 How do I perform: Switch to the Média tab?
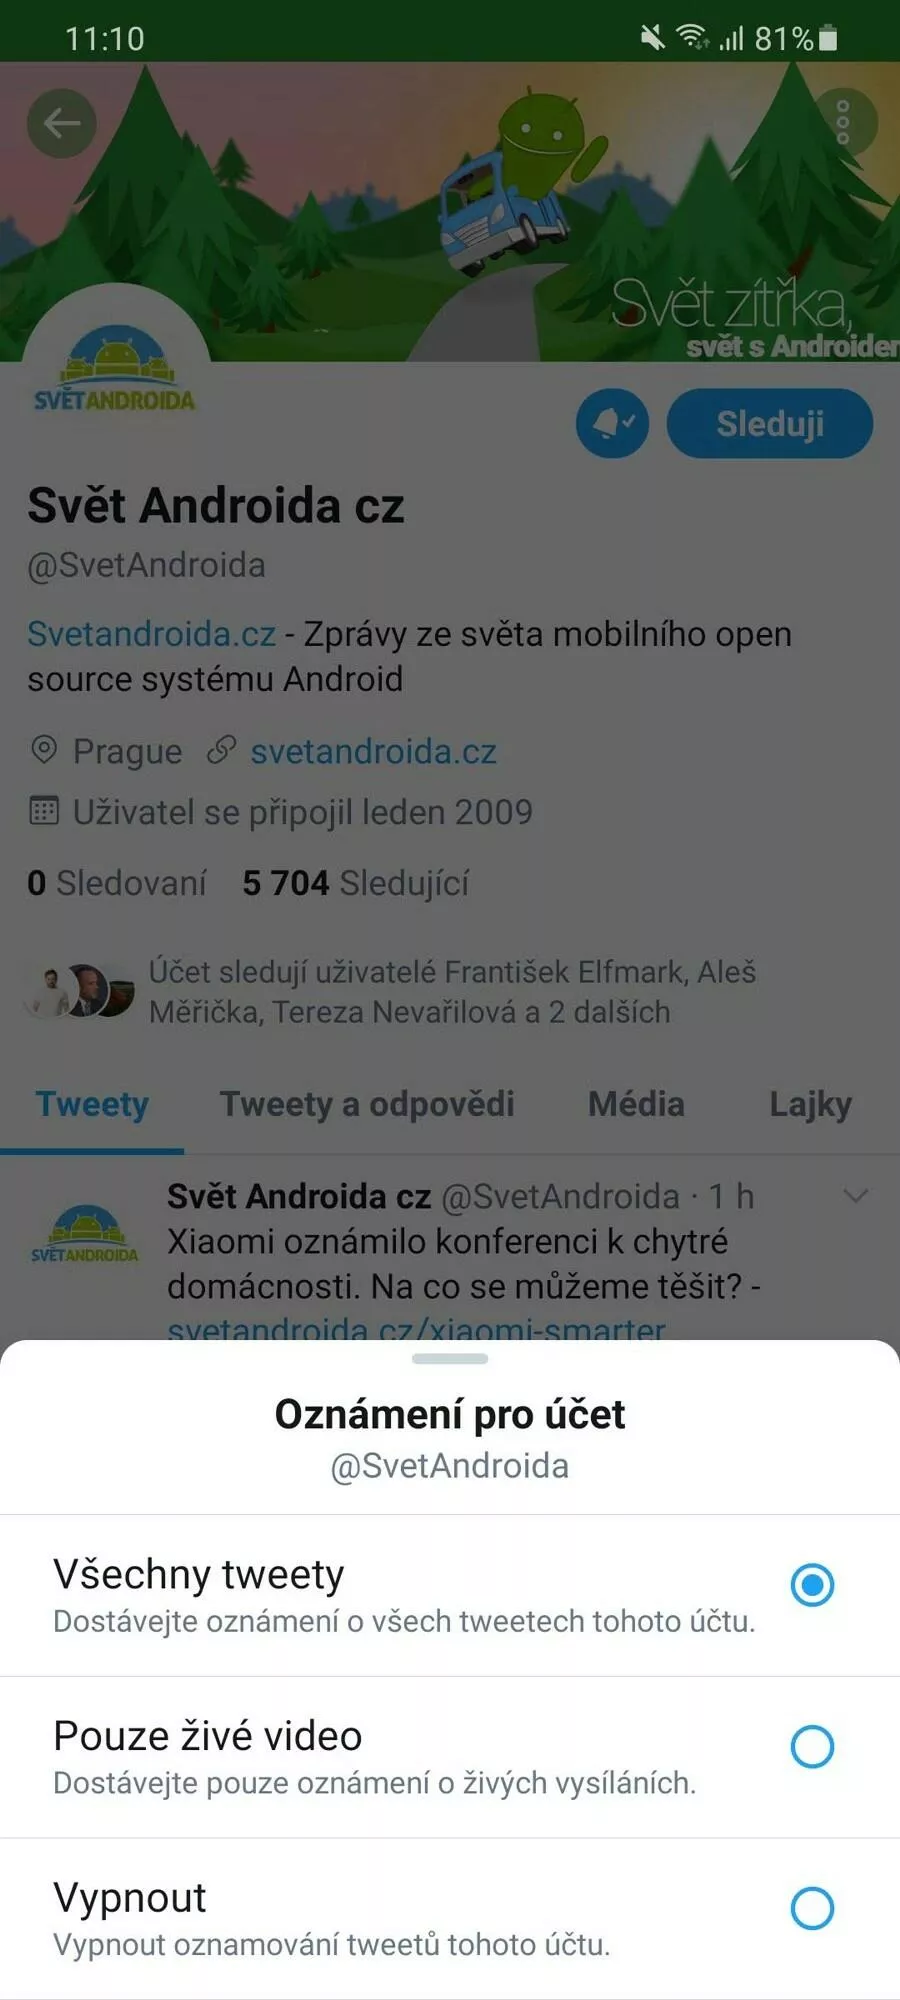click(637, 1104)
